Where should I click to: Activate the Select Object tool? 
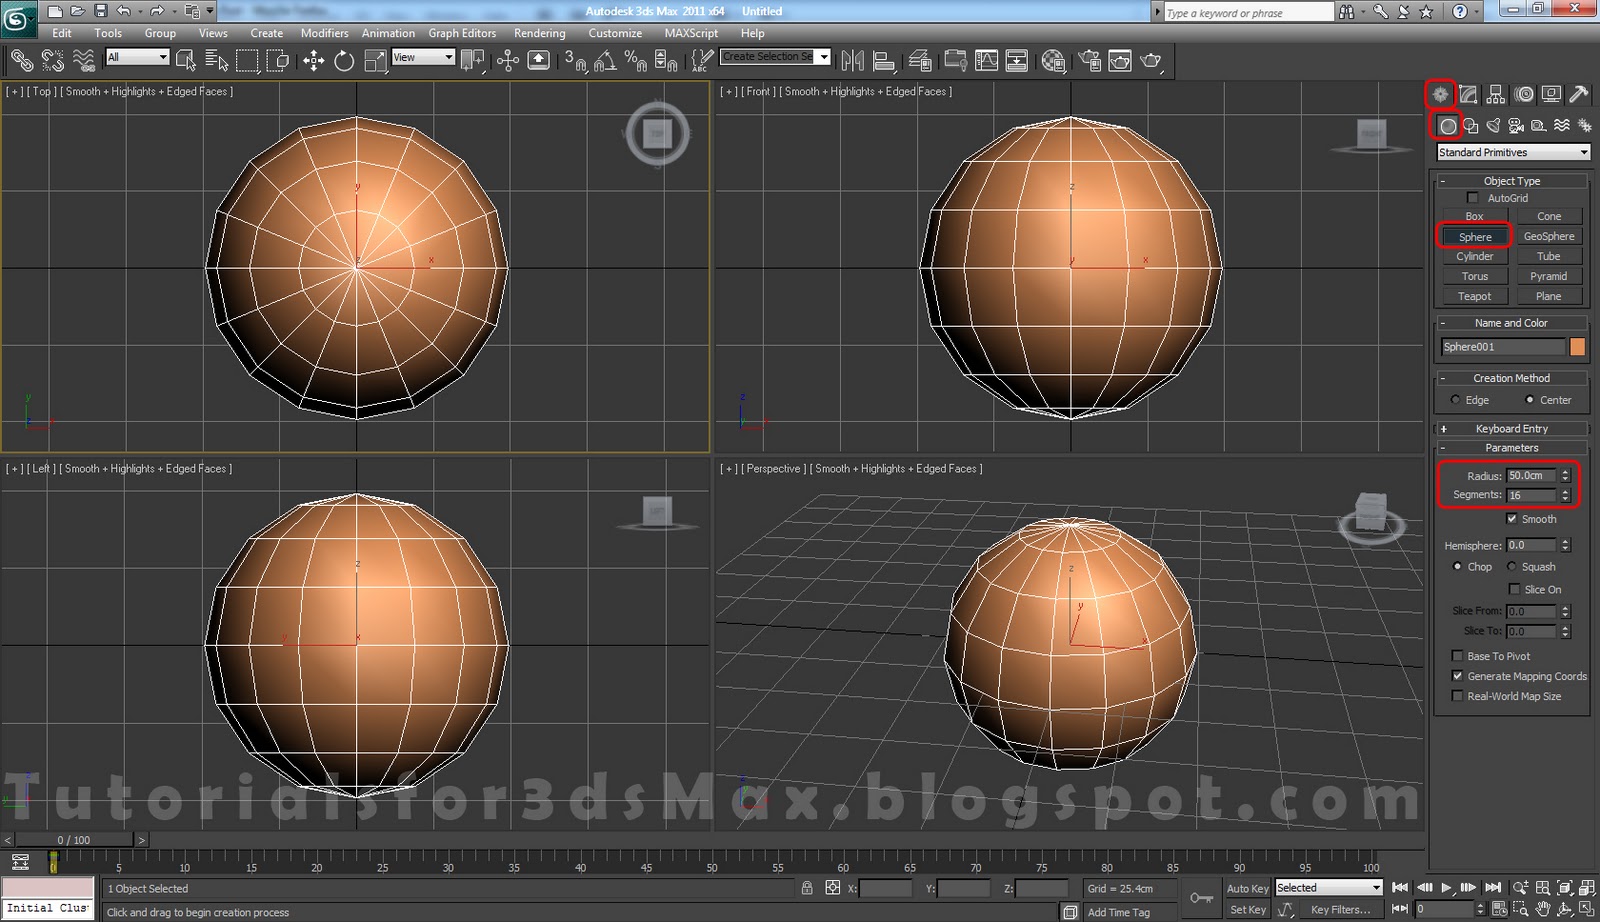tap(186, 61)
